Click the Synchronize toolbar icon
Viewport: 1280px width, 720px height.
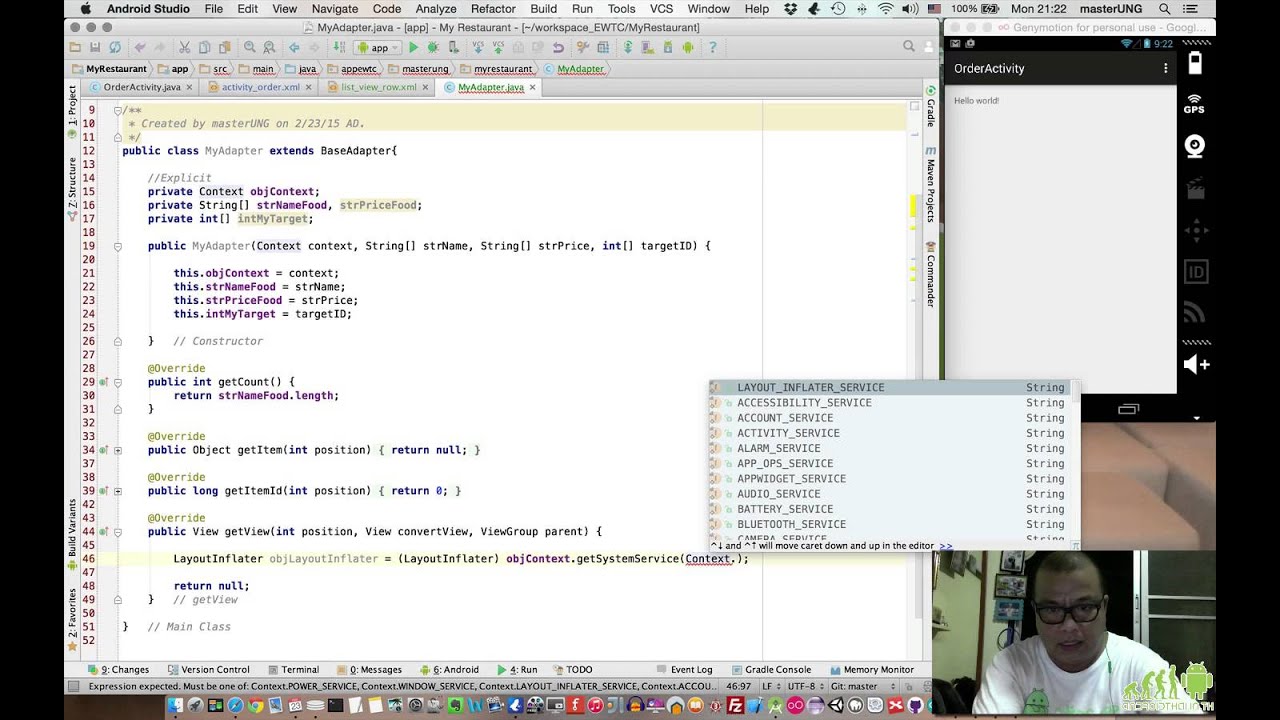click(115, 47)
